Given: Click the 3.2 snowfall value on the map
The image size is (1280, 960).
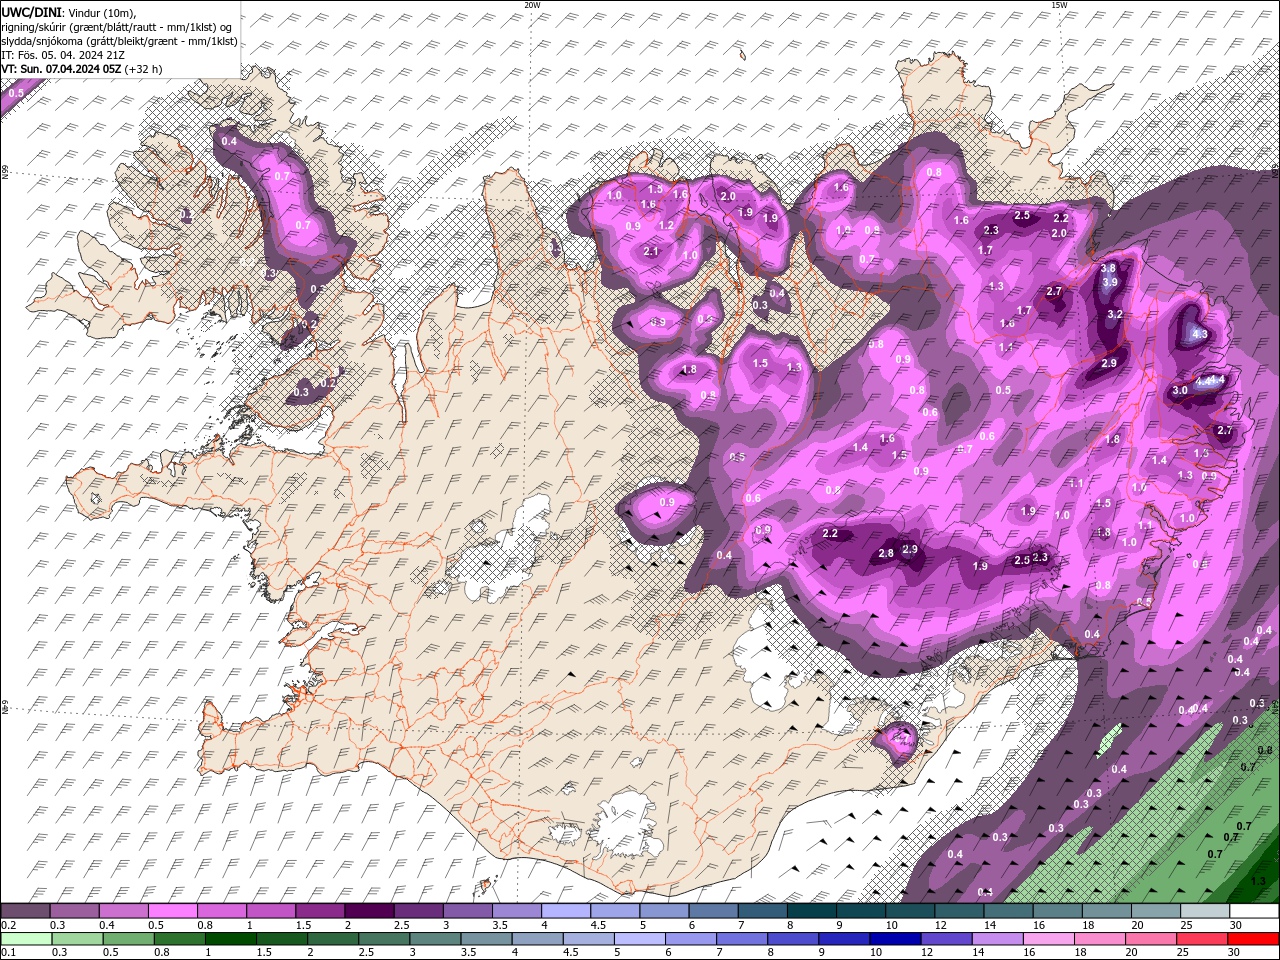Looking at the screenshot, I should pyautogui.click(x=1116, y=315).
